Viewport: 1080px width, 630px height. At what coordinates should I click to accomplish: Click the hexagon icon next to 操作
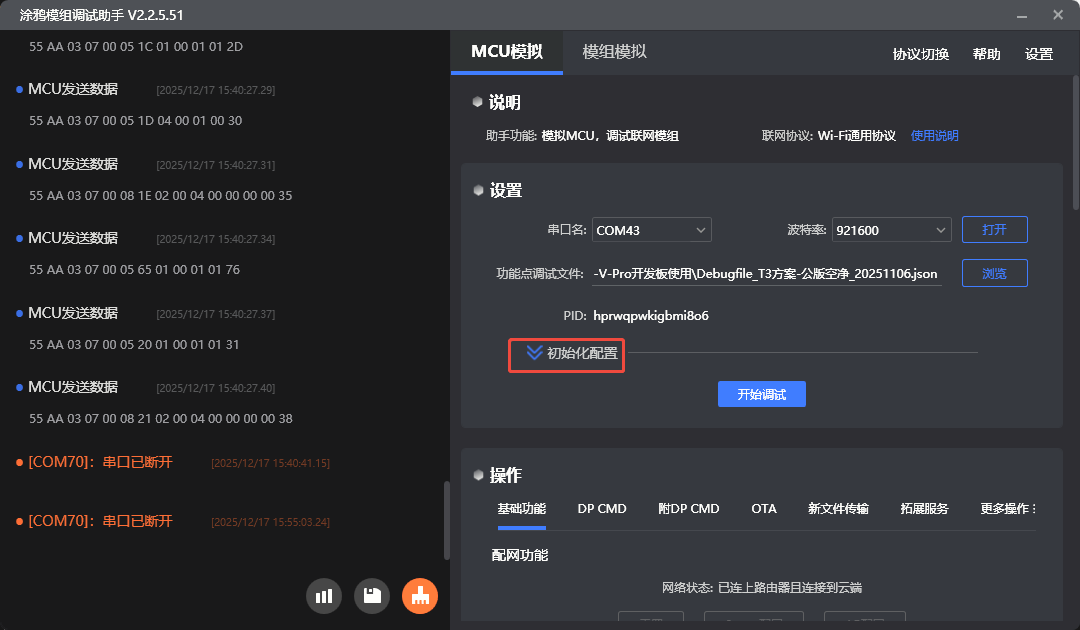(478, 475)
